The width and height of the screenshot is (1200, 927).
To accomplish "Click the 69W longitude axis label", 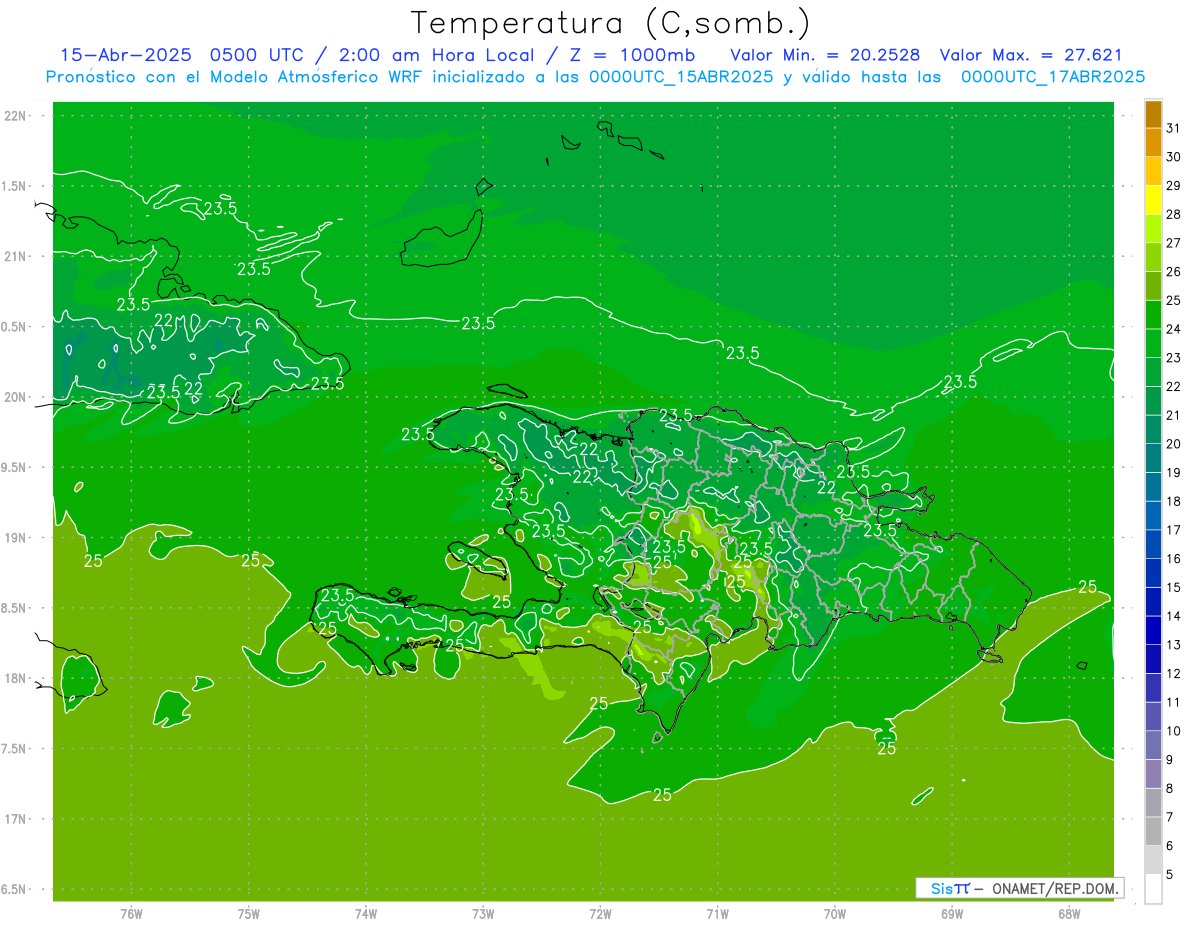I will coord(952,914).
